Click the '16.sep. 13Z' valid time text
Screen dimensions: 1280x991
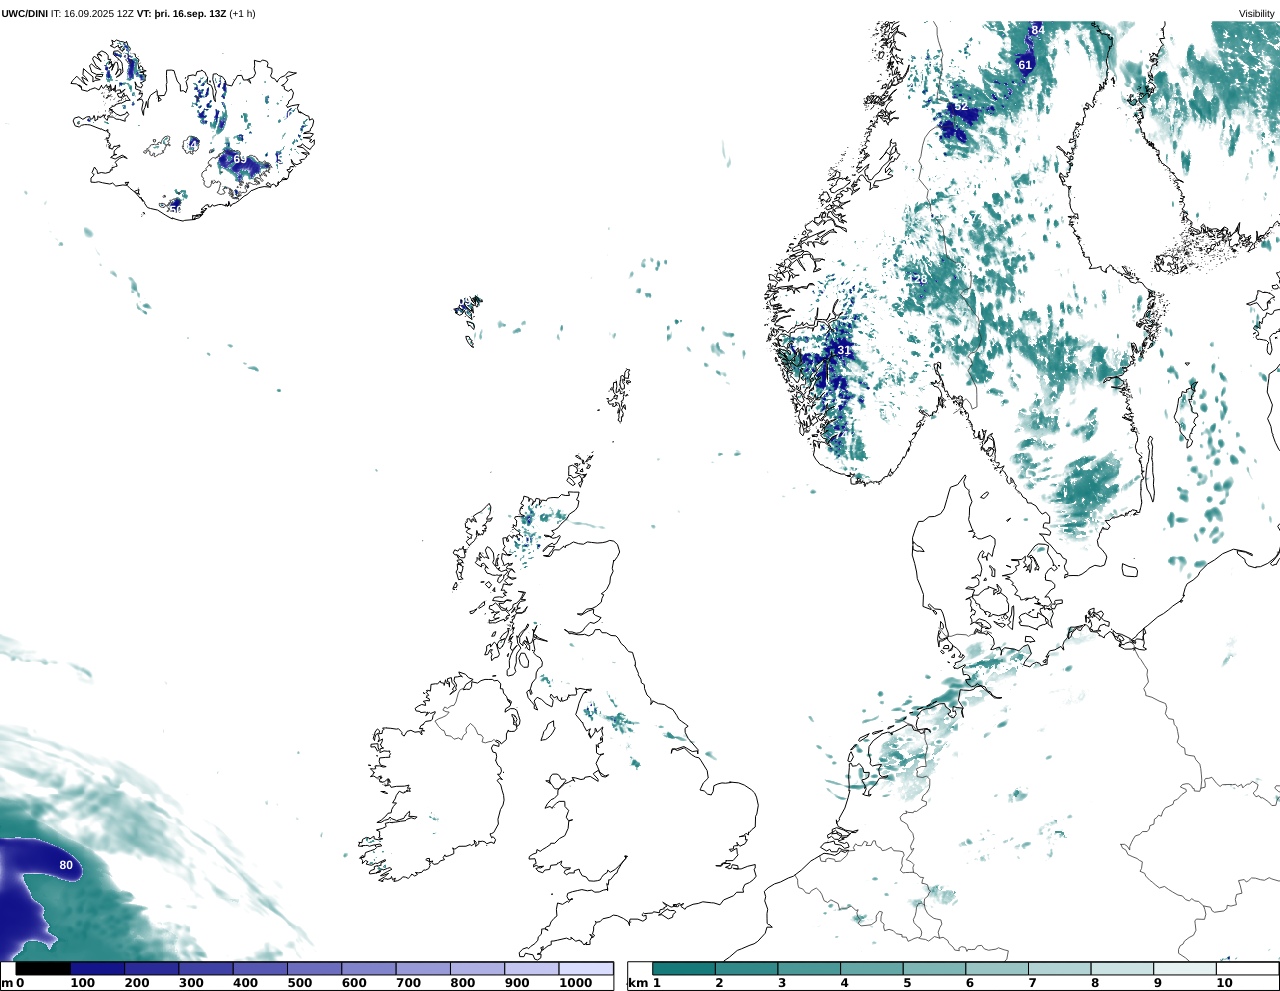pyautogui.click(x=198, y=14)
